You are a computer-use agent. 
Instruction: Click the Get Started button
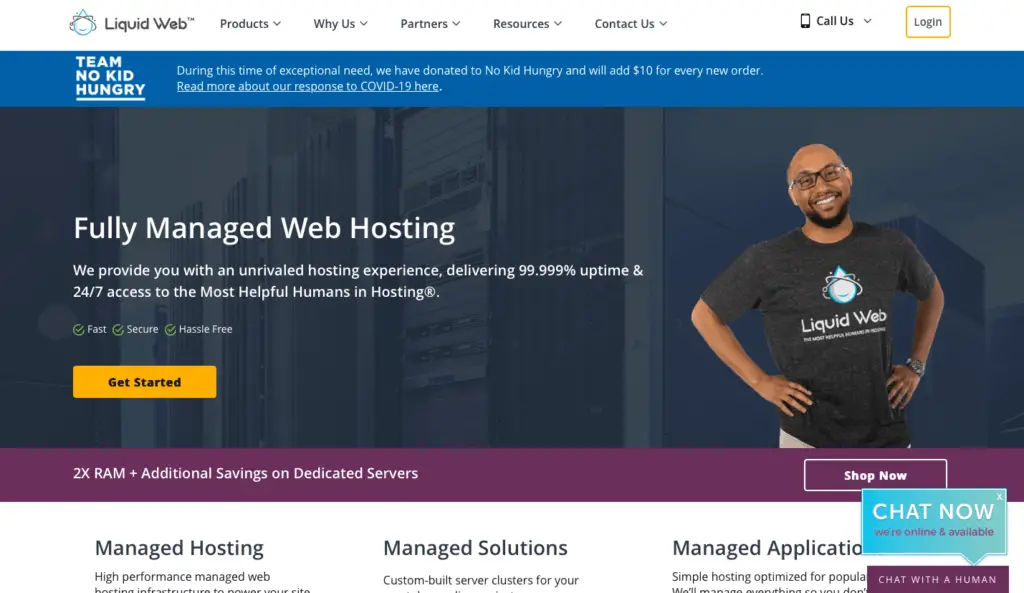click(x=144, y=382)
